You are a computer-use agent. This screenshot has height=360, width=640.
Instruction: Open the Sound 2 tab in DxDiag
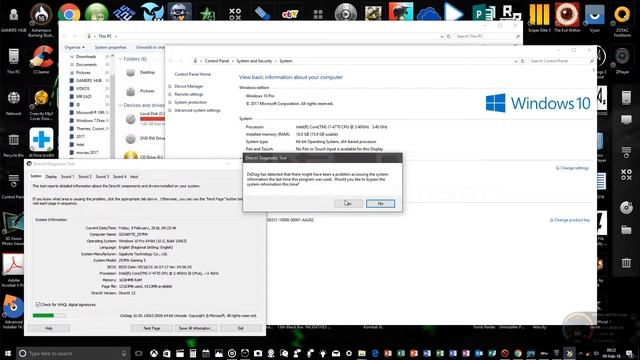(84, 176)
